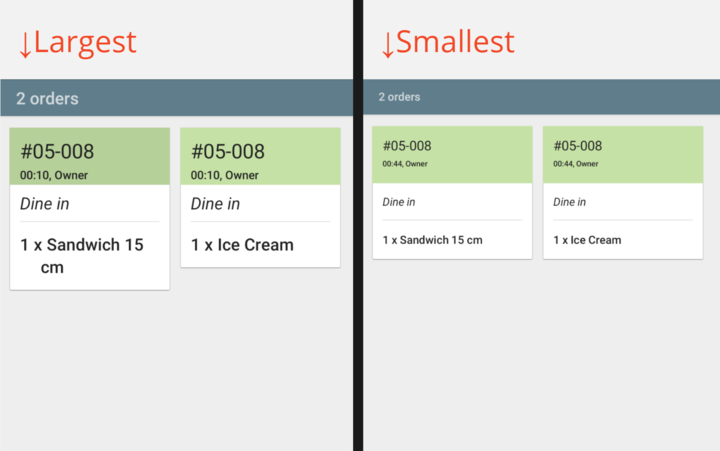
Task: Click "Dine in" on the Smallest panel Sandwich card
Action: coord(399,202)
